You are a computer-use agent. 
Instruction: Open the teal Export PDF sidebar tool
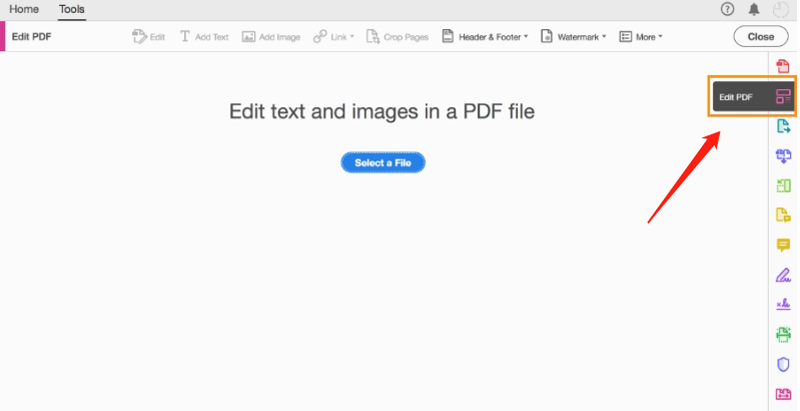tap(783, 126)
